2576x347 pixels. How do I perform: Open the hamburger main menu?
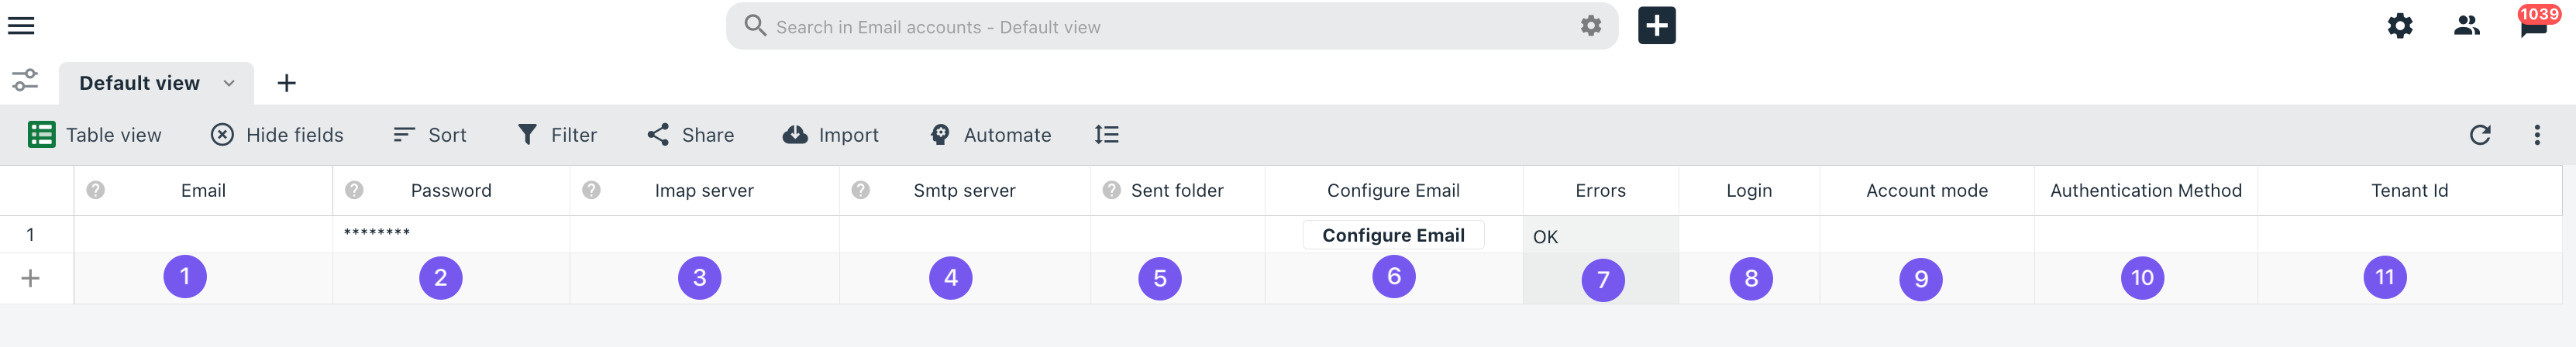(21, 26)
